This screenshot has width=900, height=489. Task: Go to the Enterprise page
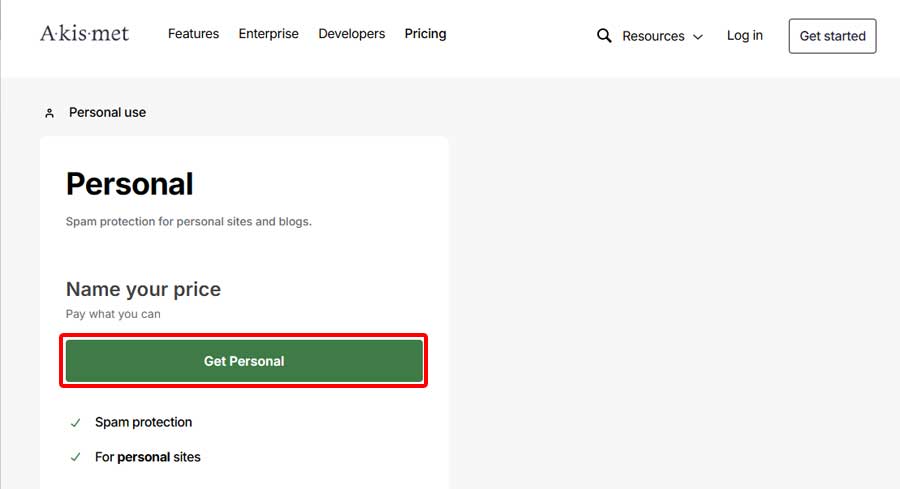[x=268, y=34]
